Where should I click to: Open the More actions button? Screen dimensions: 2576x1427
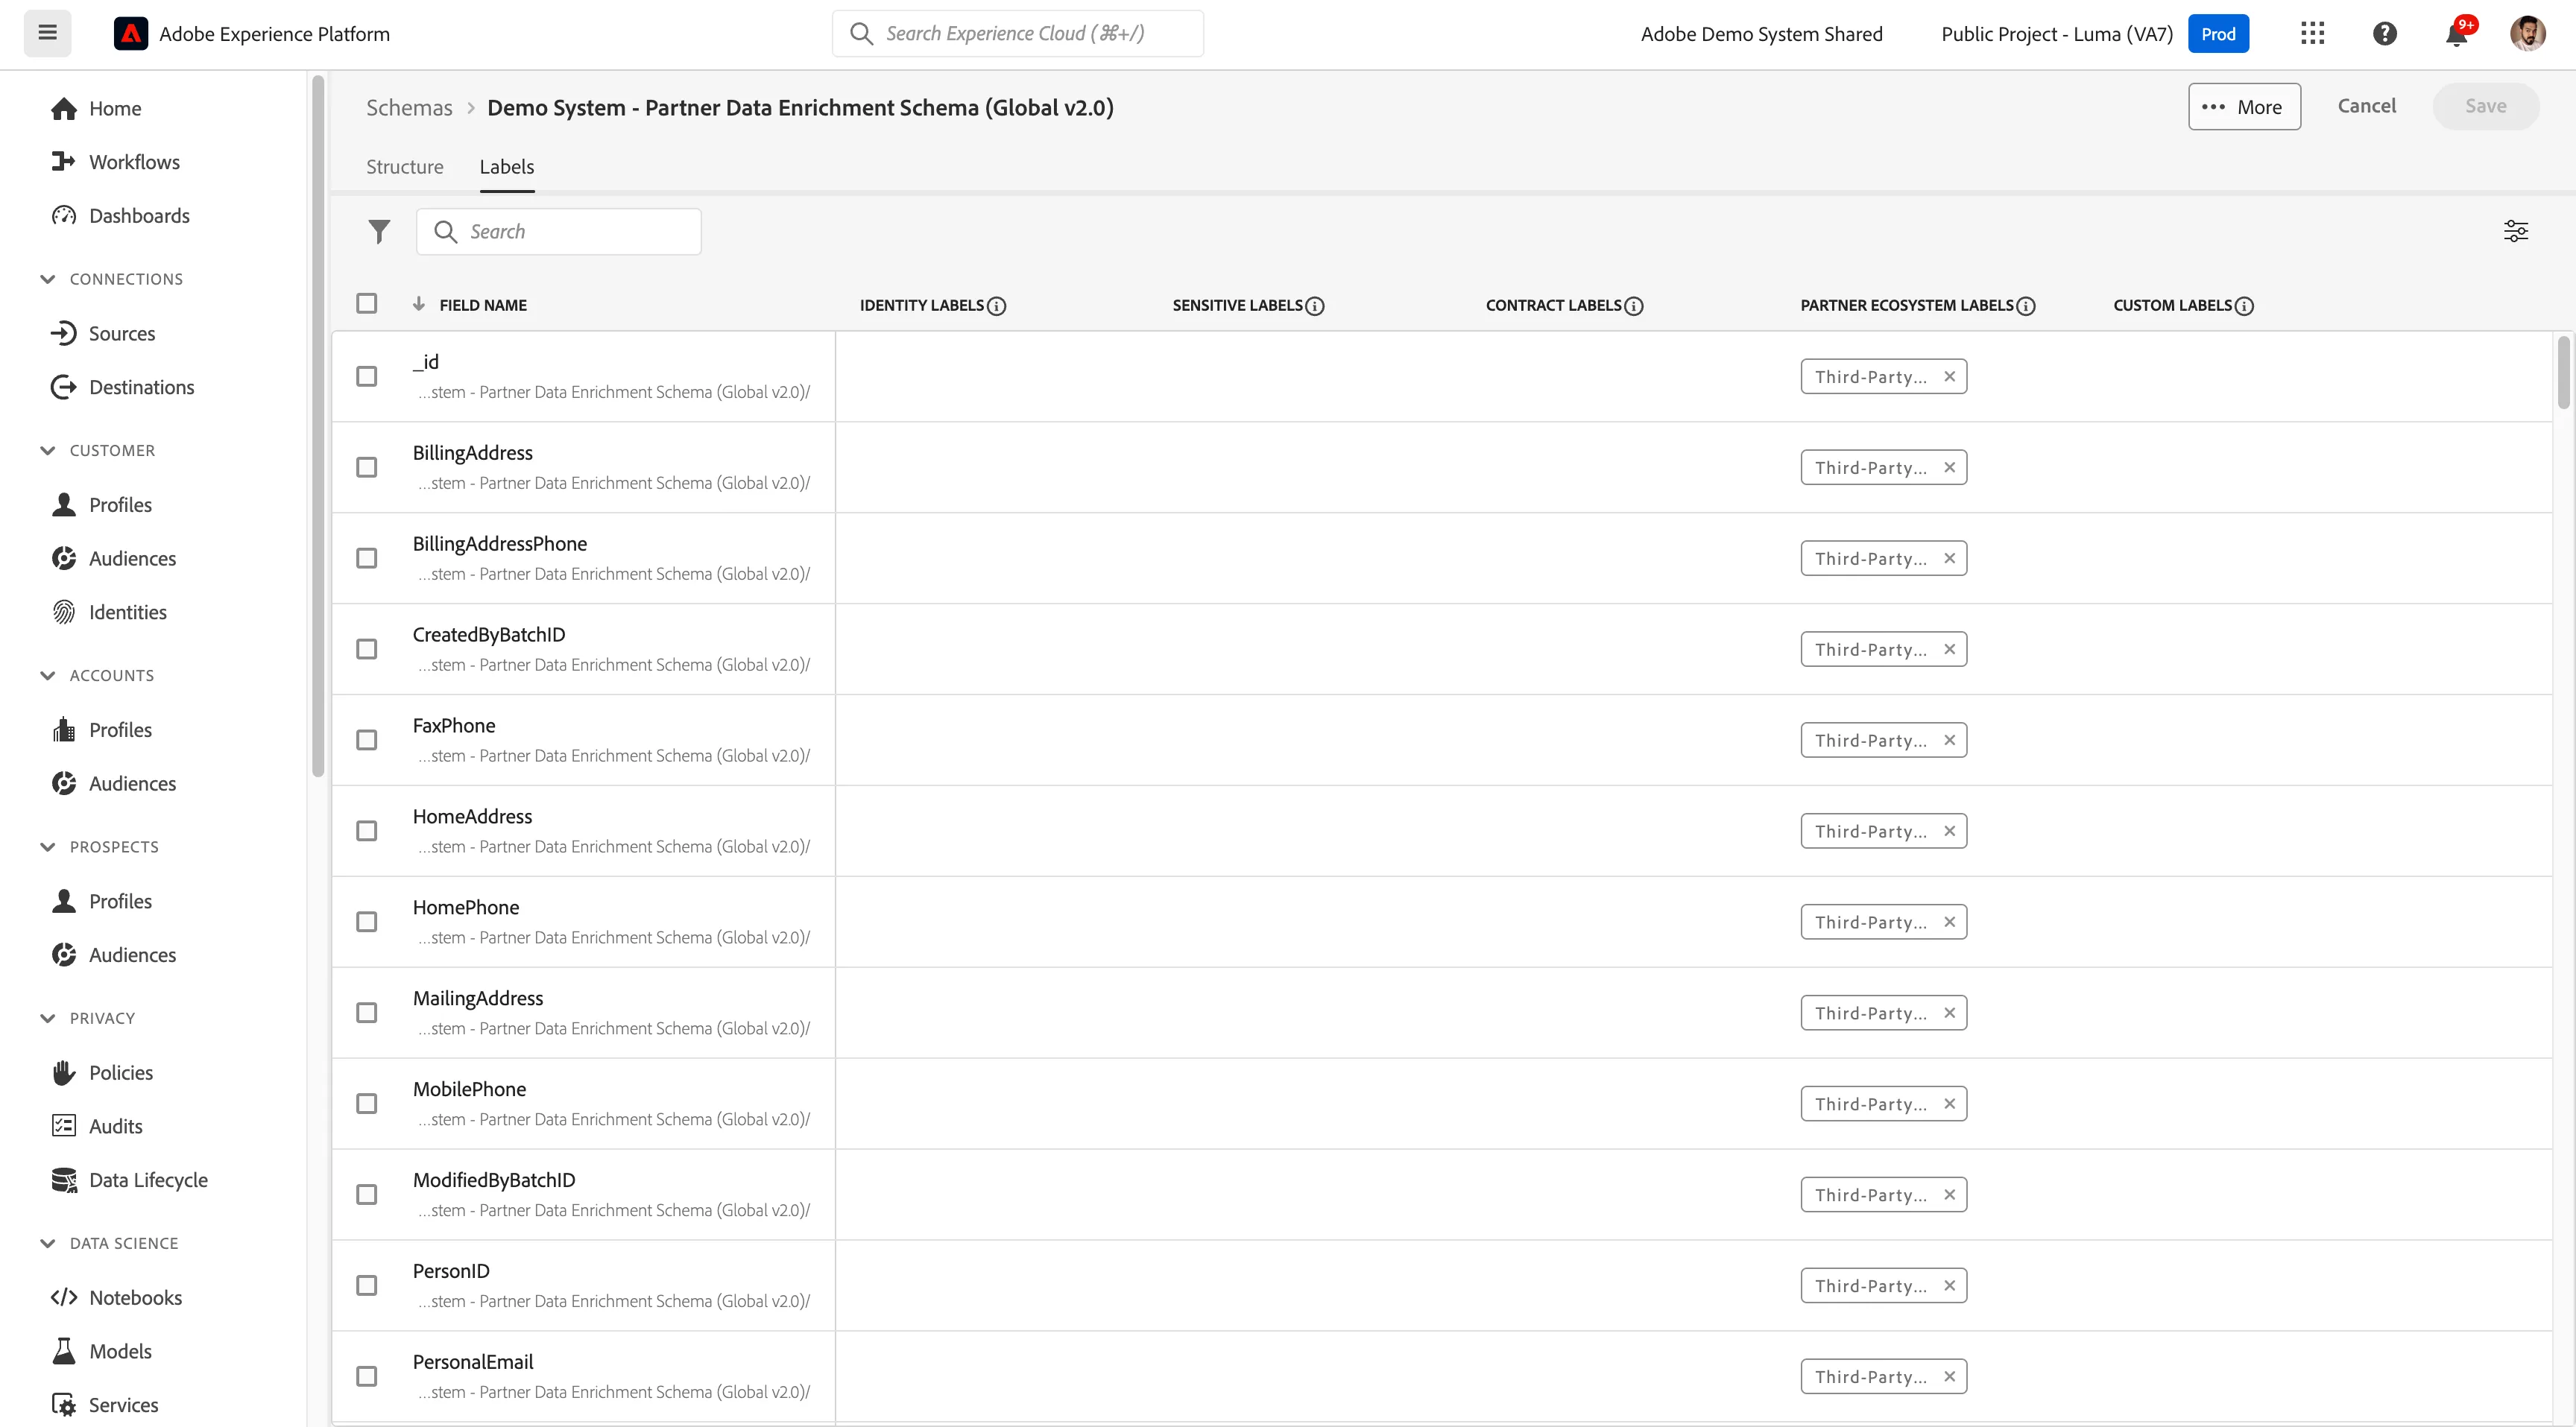pos(2244,107)
